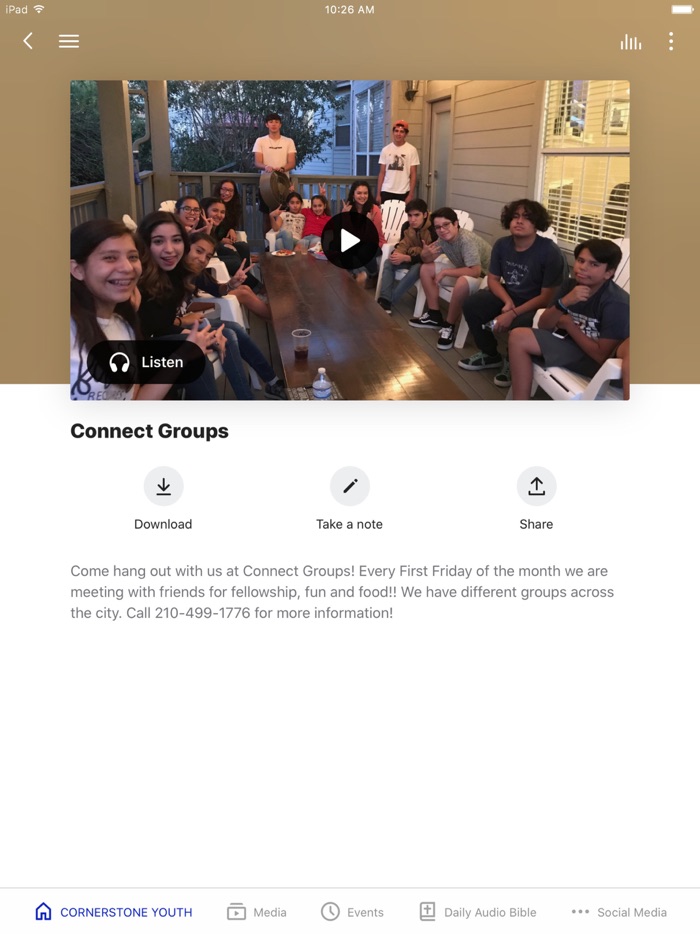
Task: Click the Share upload icon
Action: (x=536, y=486)
